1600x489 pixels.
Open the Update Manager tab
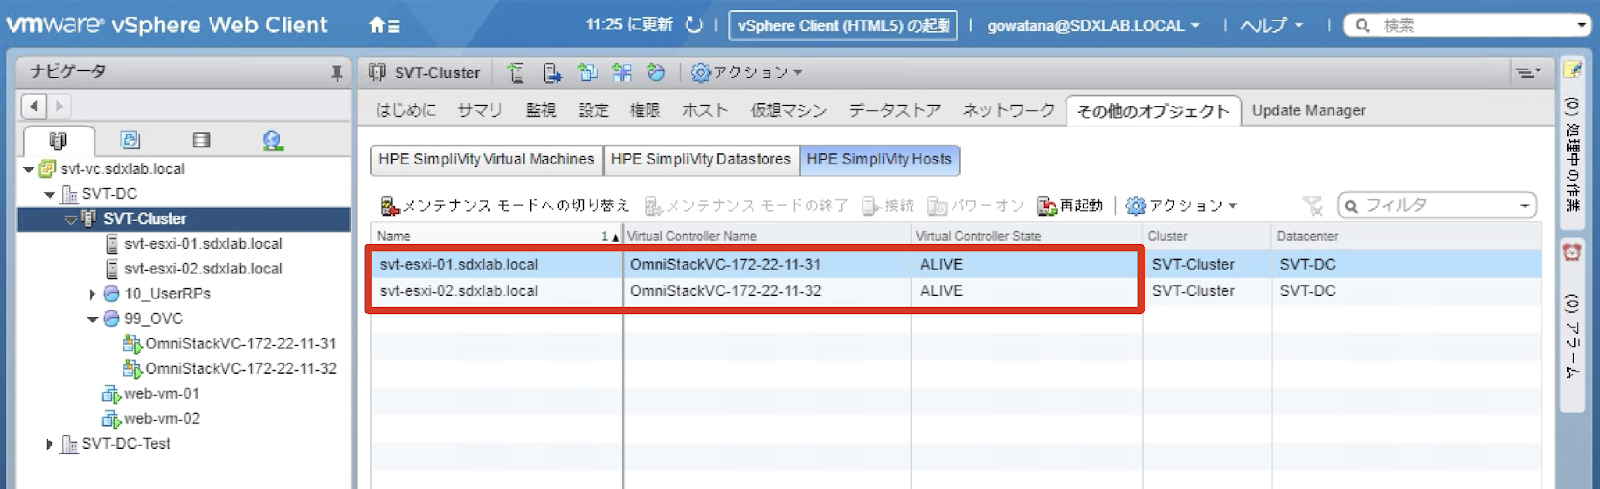[x=1308, y=110]
